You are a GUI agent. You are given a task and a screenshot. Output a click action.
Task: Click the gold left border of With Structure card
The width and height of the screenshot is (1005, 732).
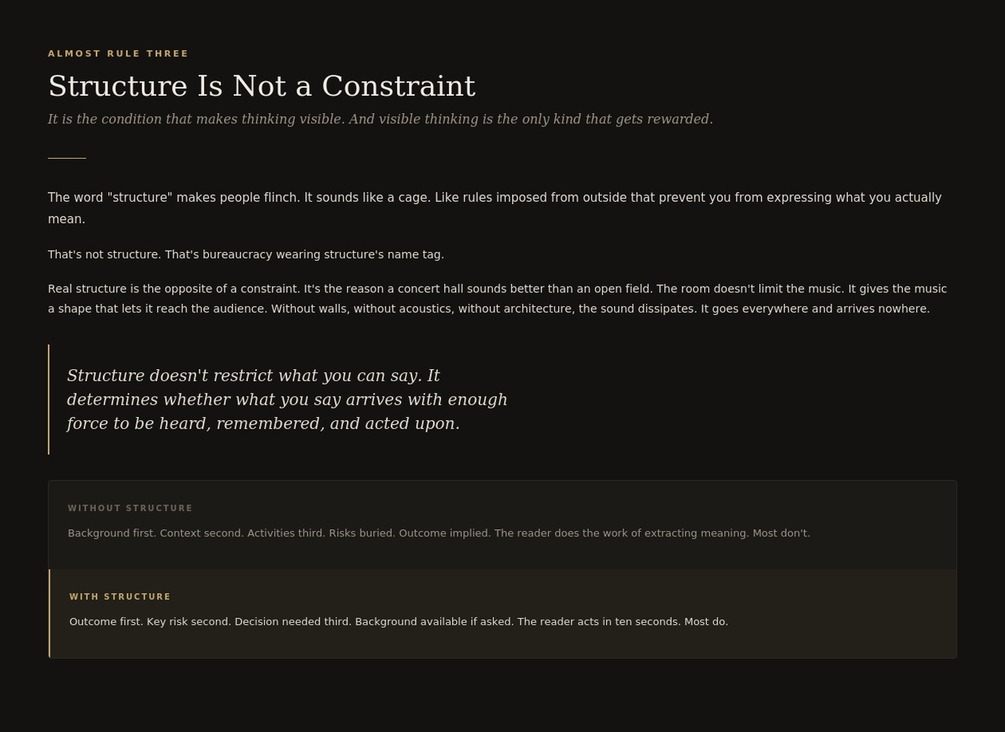coord(49,613)
